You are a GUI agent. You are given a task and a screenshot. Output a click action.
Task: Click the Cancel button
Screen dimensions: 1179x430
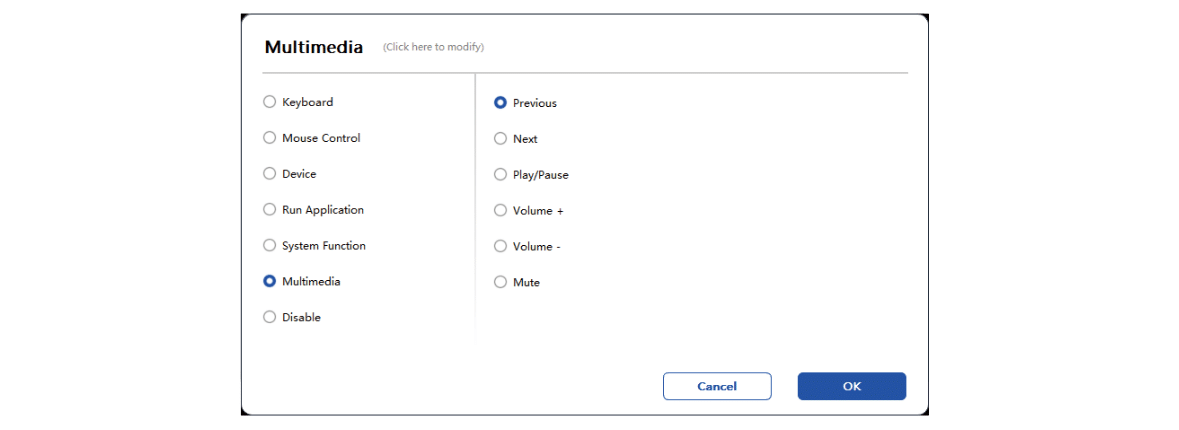coord(717,386)
